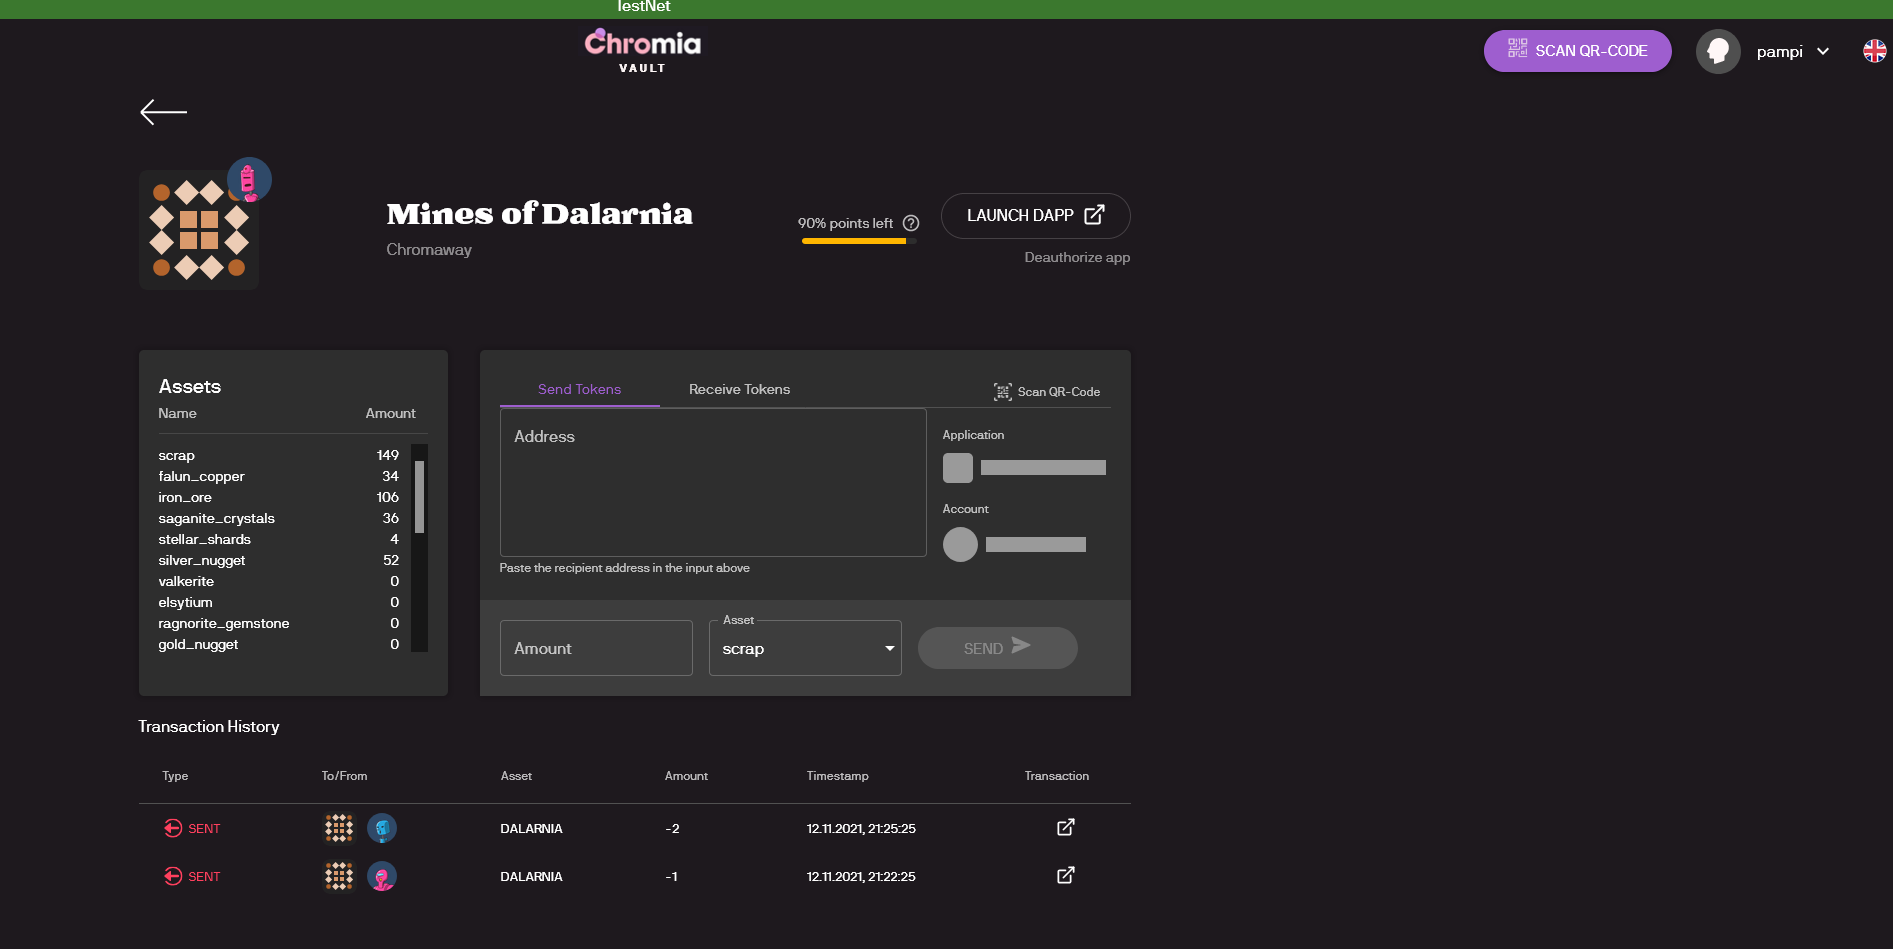1893x949 pixels.
Task: Click the dapp icon in the 21:25:25 row
Action: tap(339, 828)
